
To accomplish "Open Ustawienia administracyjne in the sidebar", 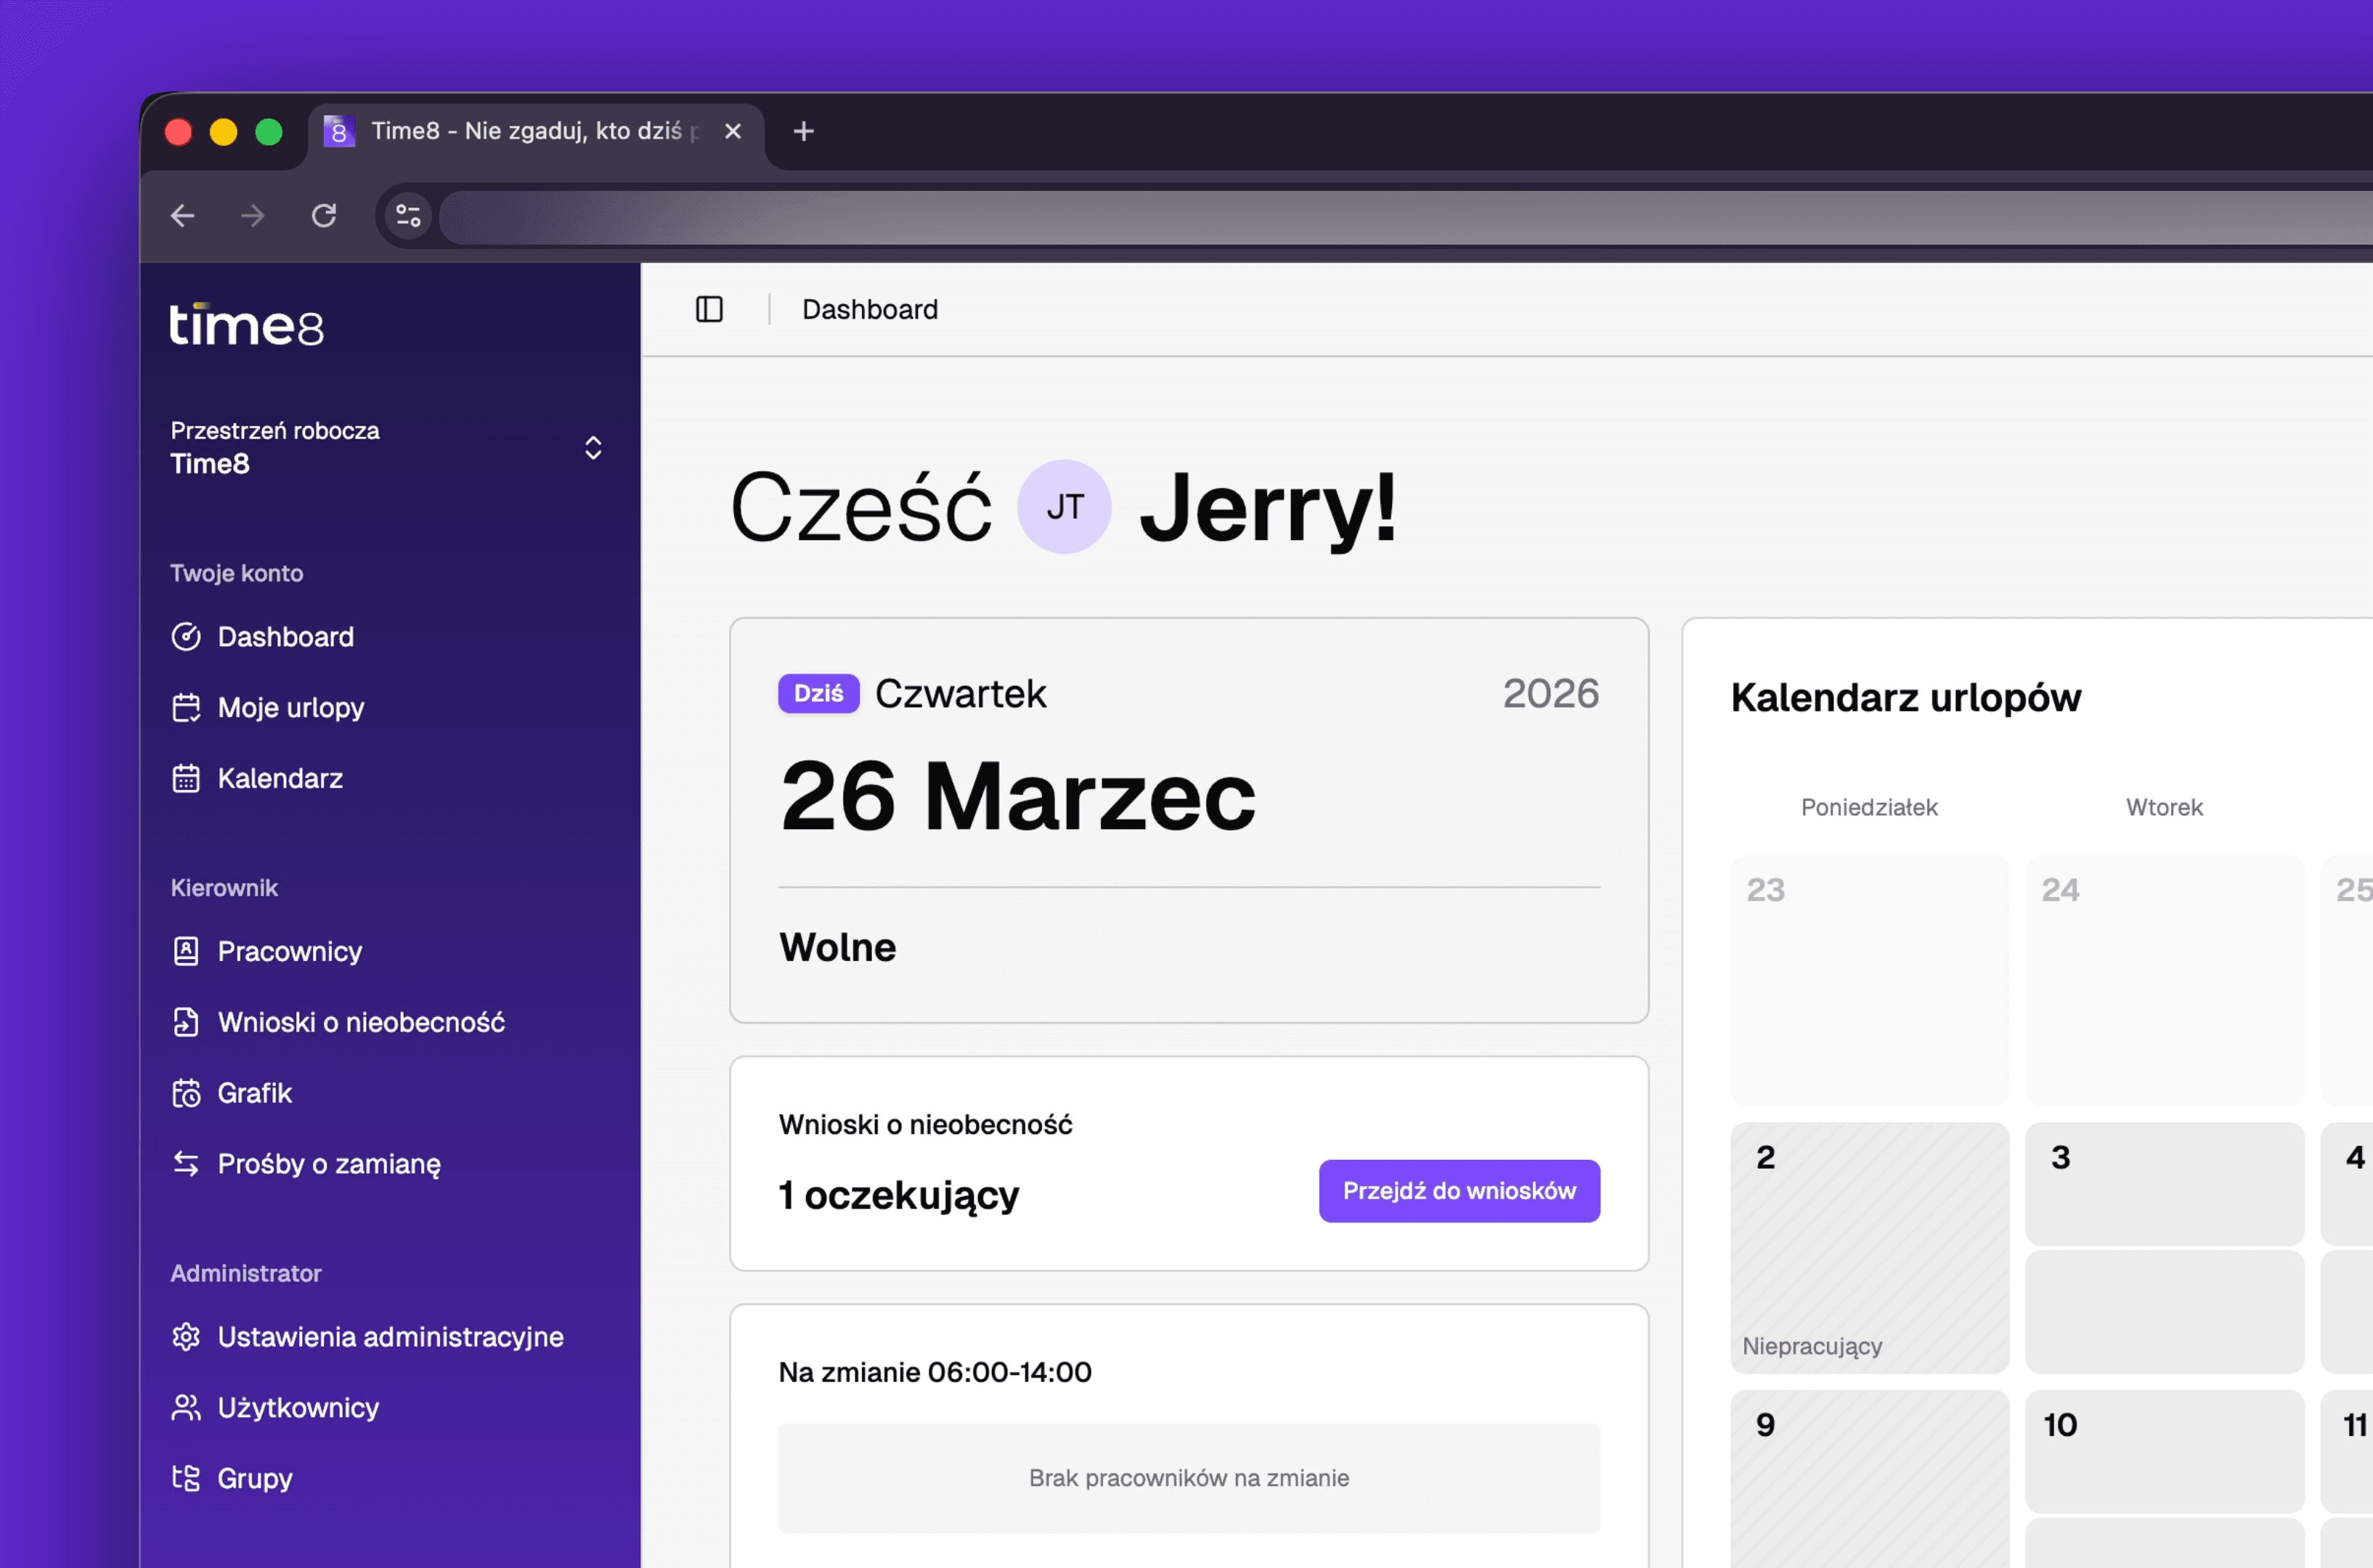I will pyautogui.click(x=390, y=1337).
